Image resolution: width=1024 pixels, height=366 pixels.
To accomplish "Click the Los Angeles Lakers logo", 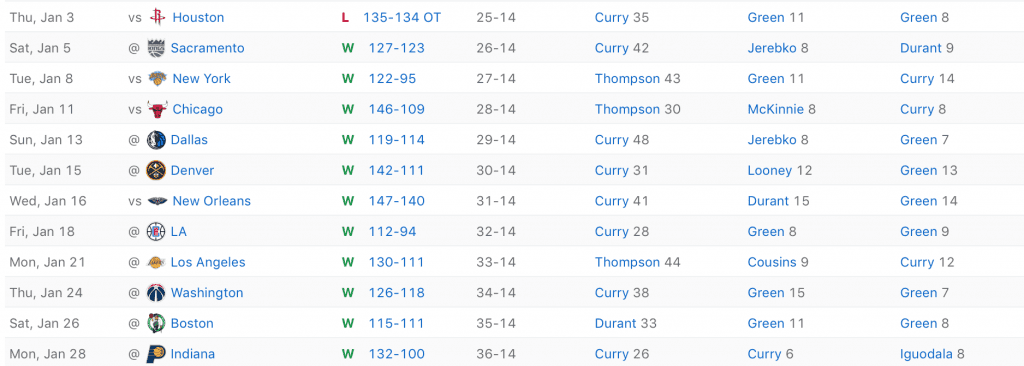I will click(x=157, y=263).
